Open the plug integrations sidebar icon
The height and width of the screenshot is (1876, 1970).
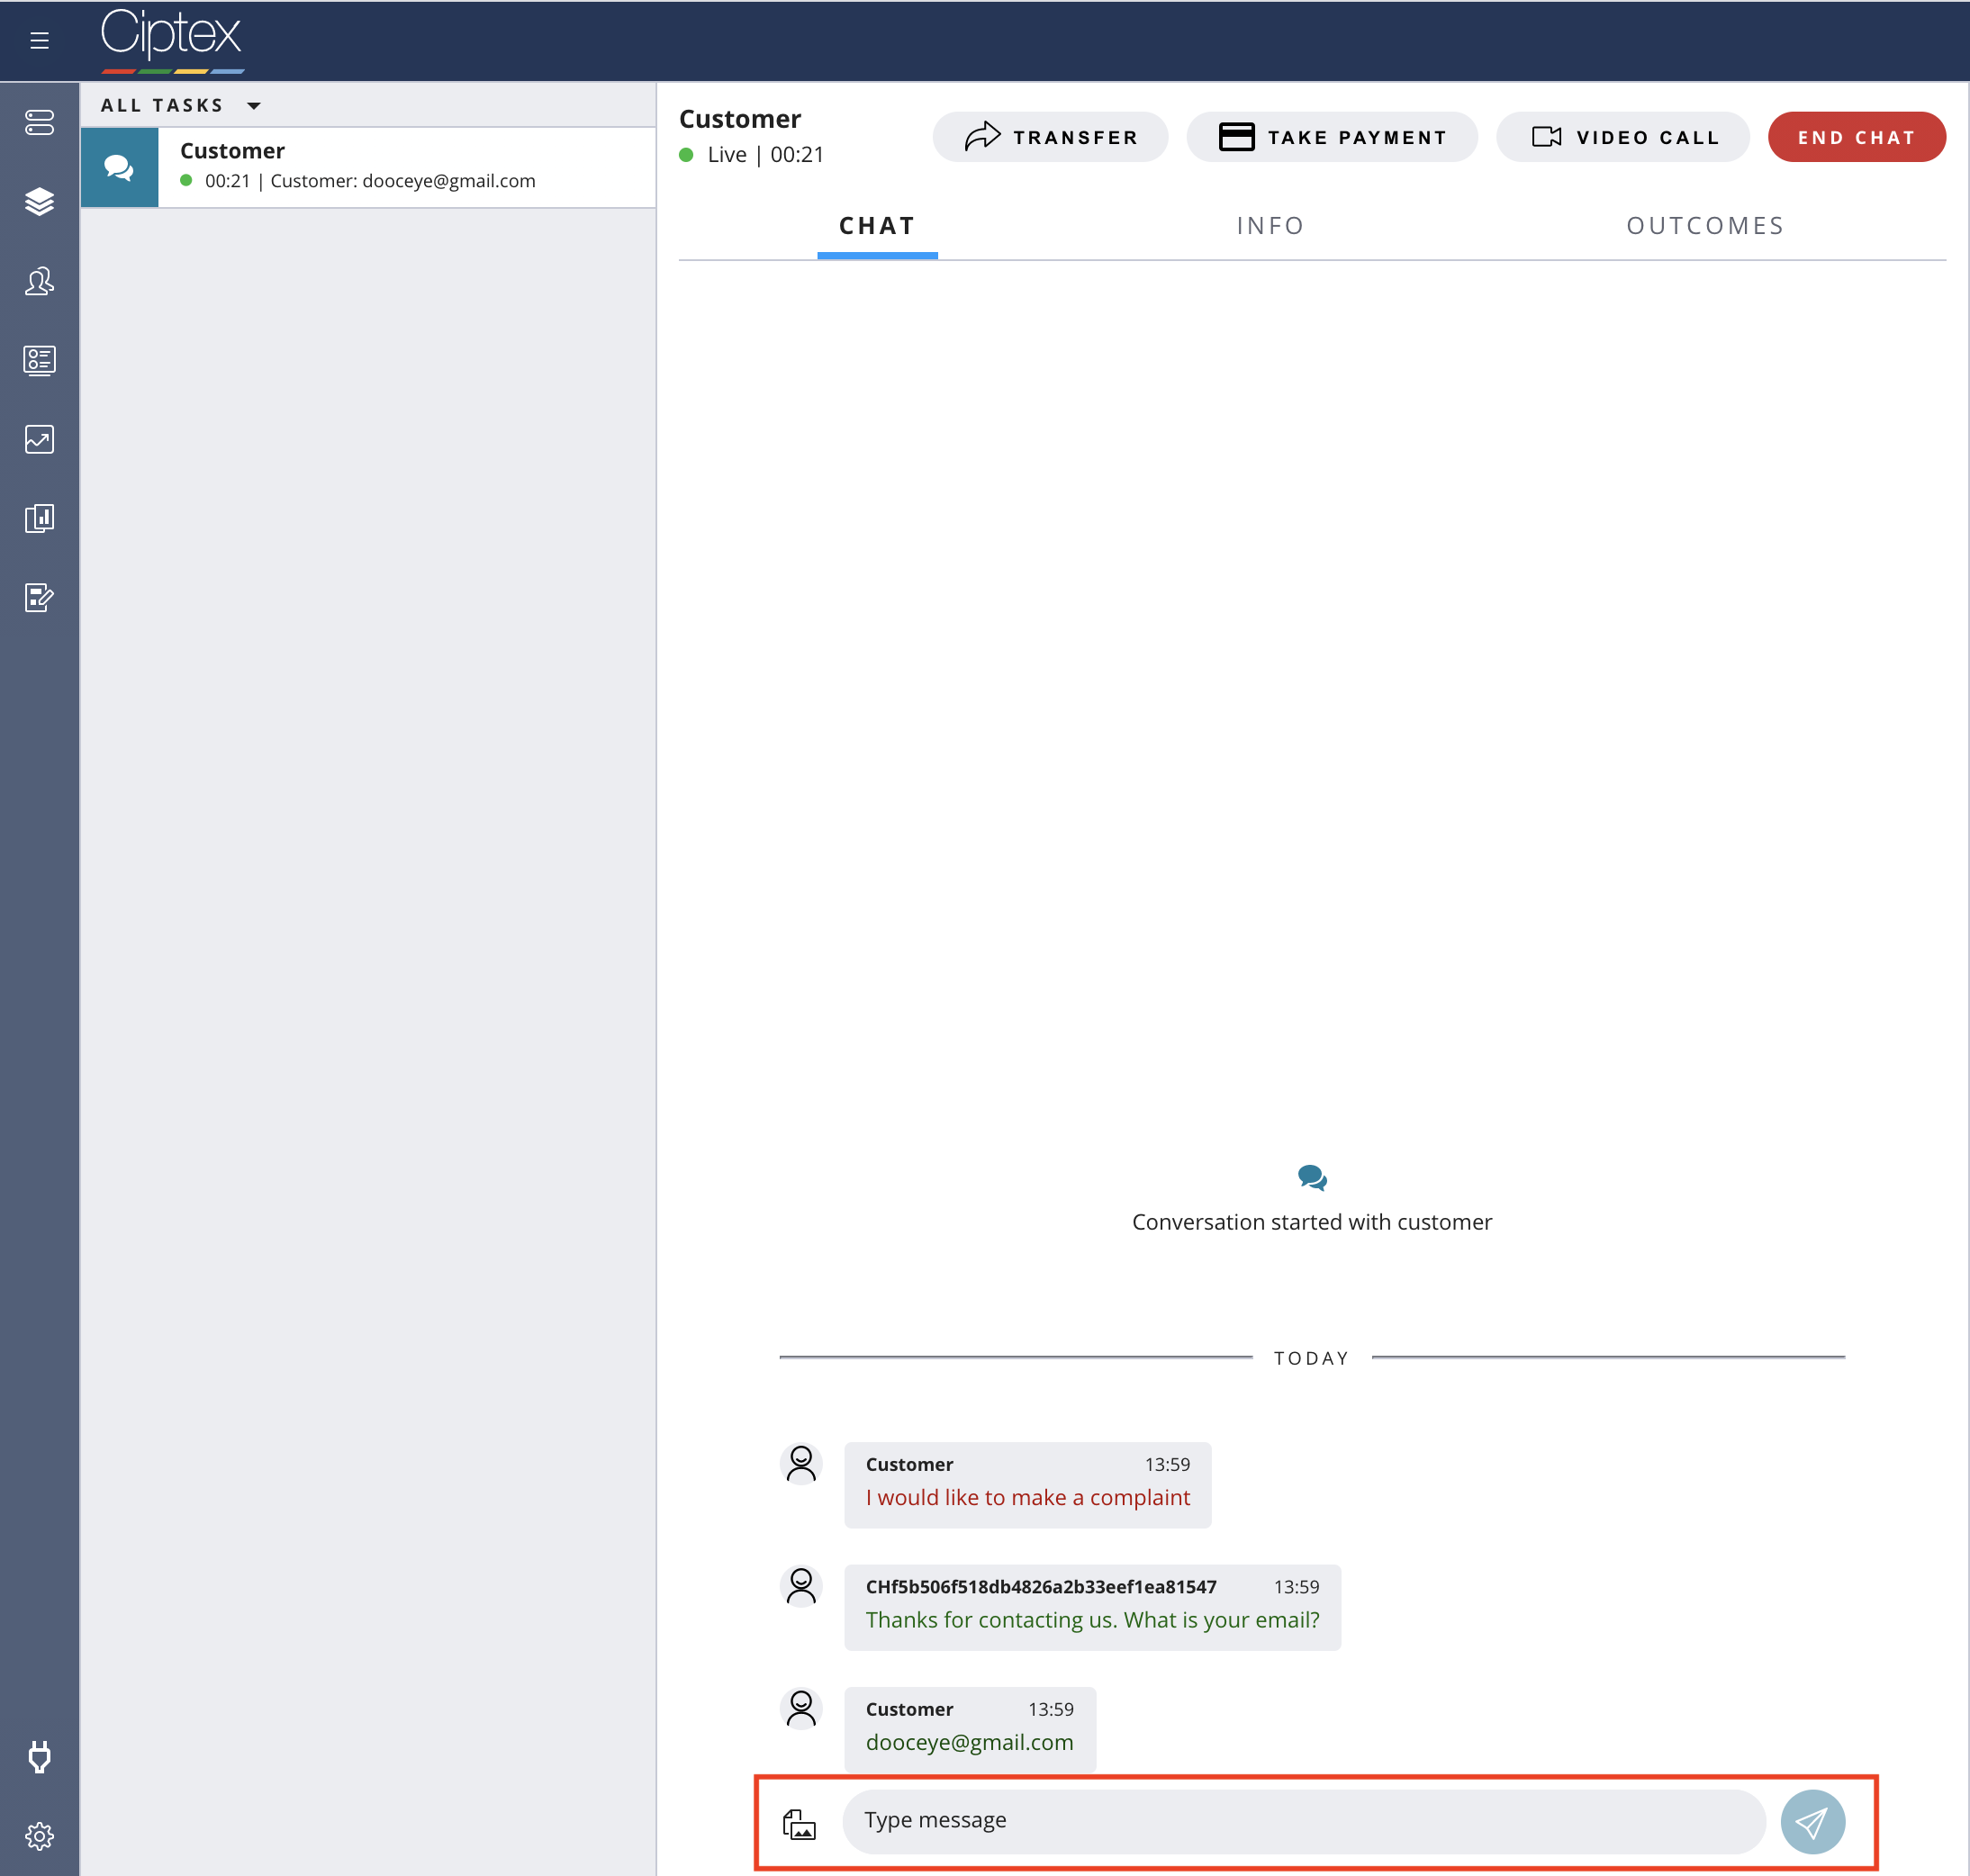[39, 1757]
